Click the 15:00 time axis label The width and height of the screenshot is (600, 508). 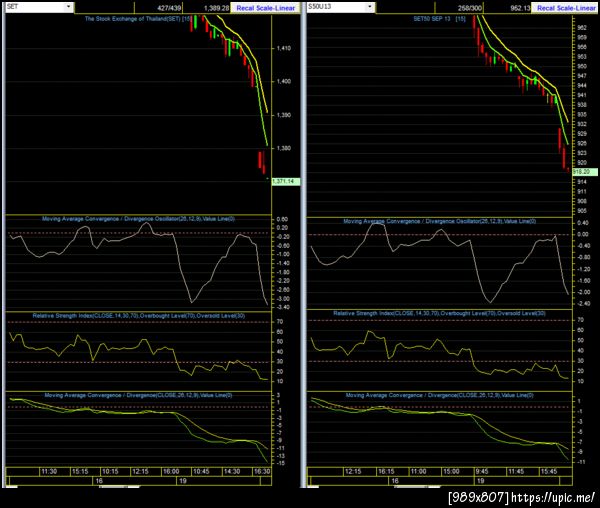[451, 471]
